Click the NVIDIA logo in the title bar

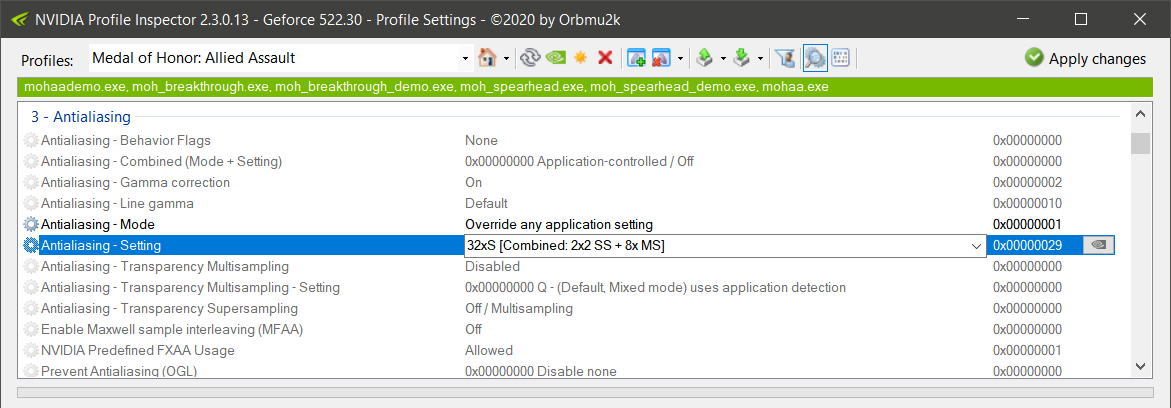[17, 19]
